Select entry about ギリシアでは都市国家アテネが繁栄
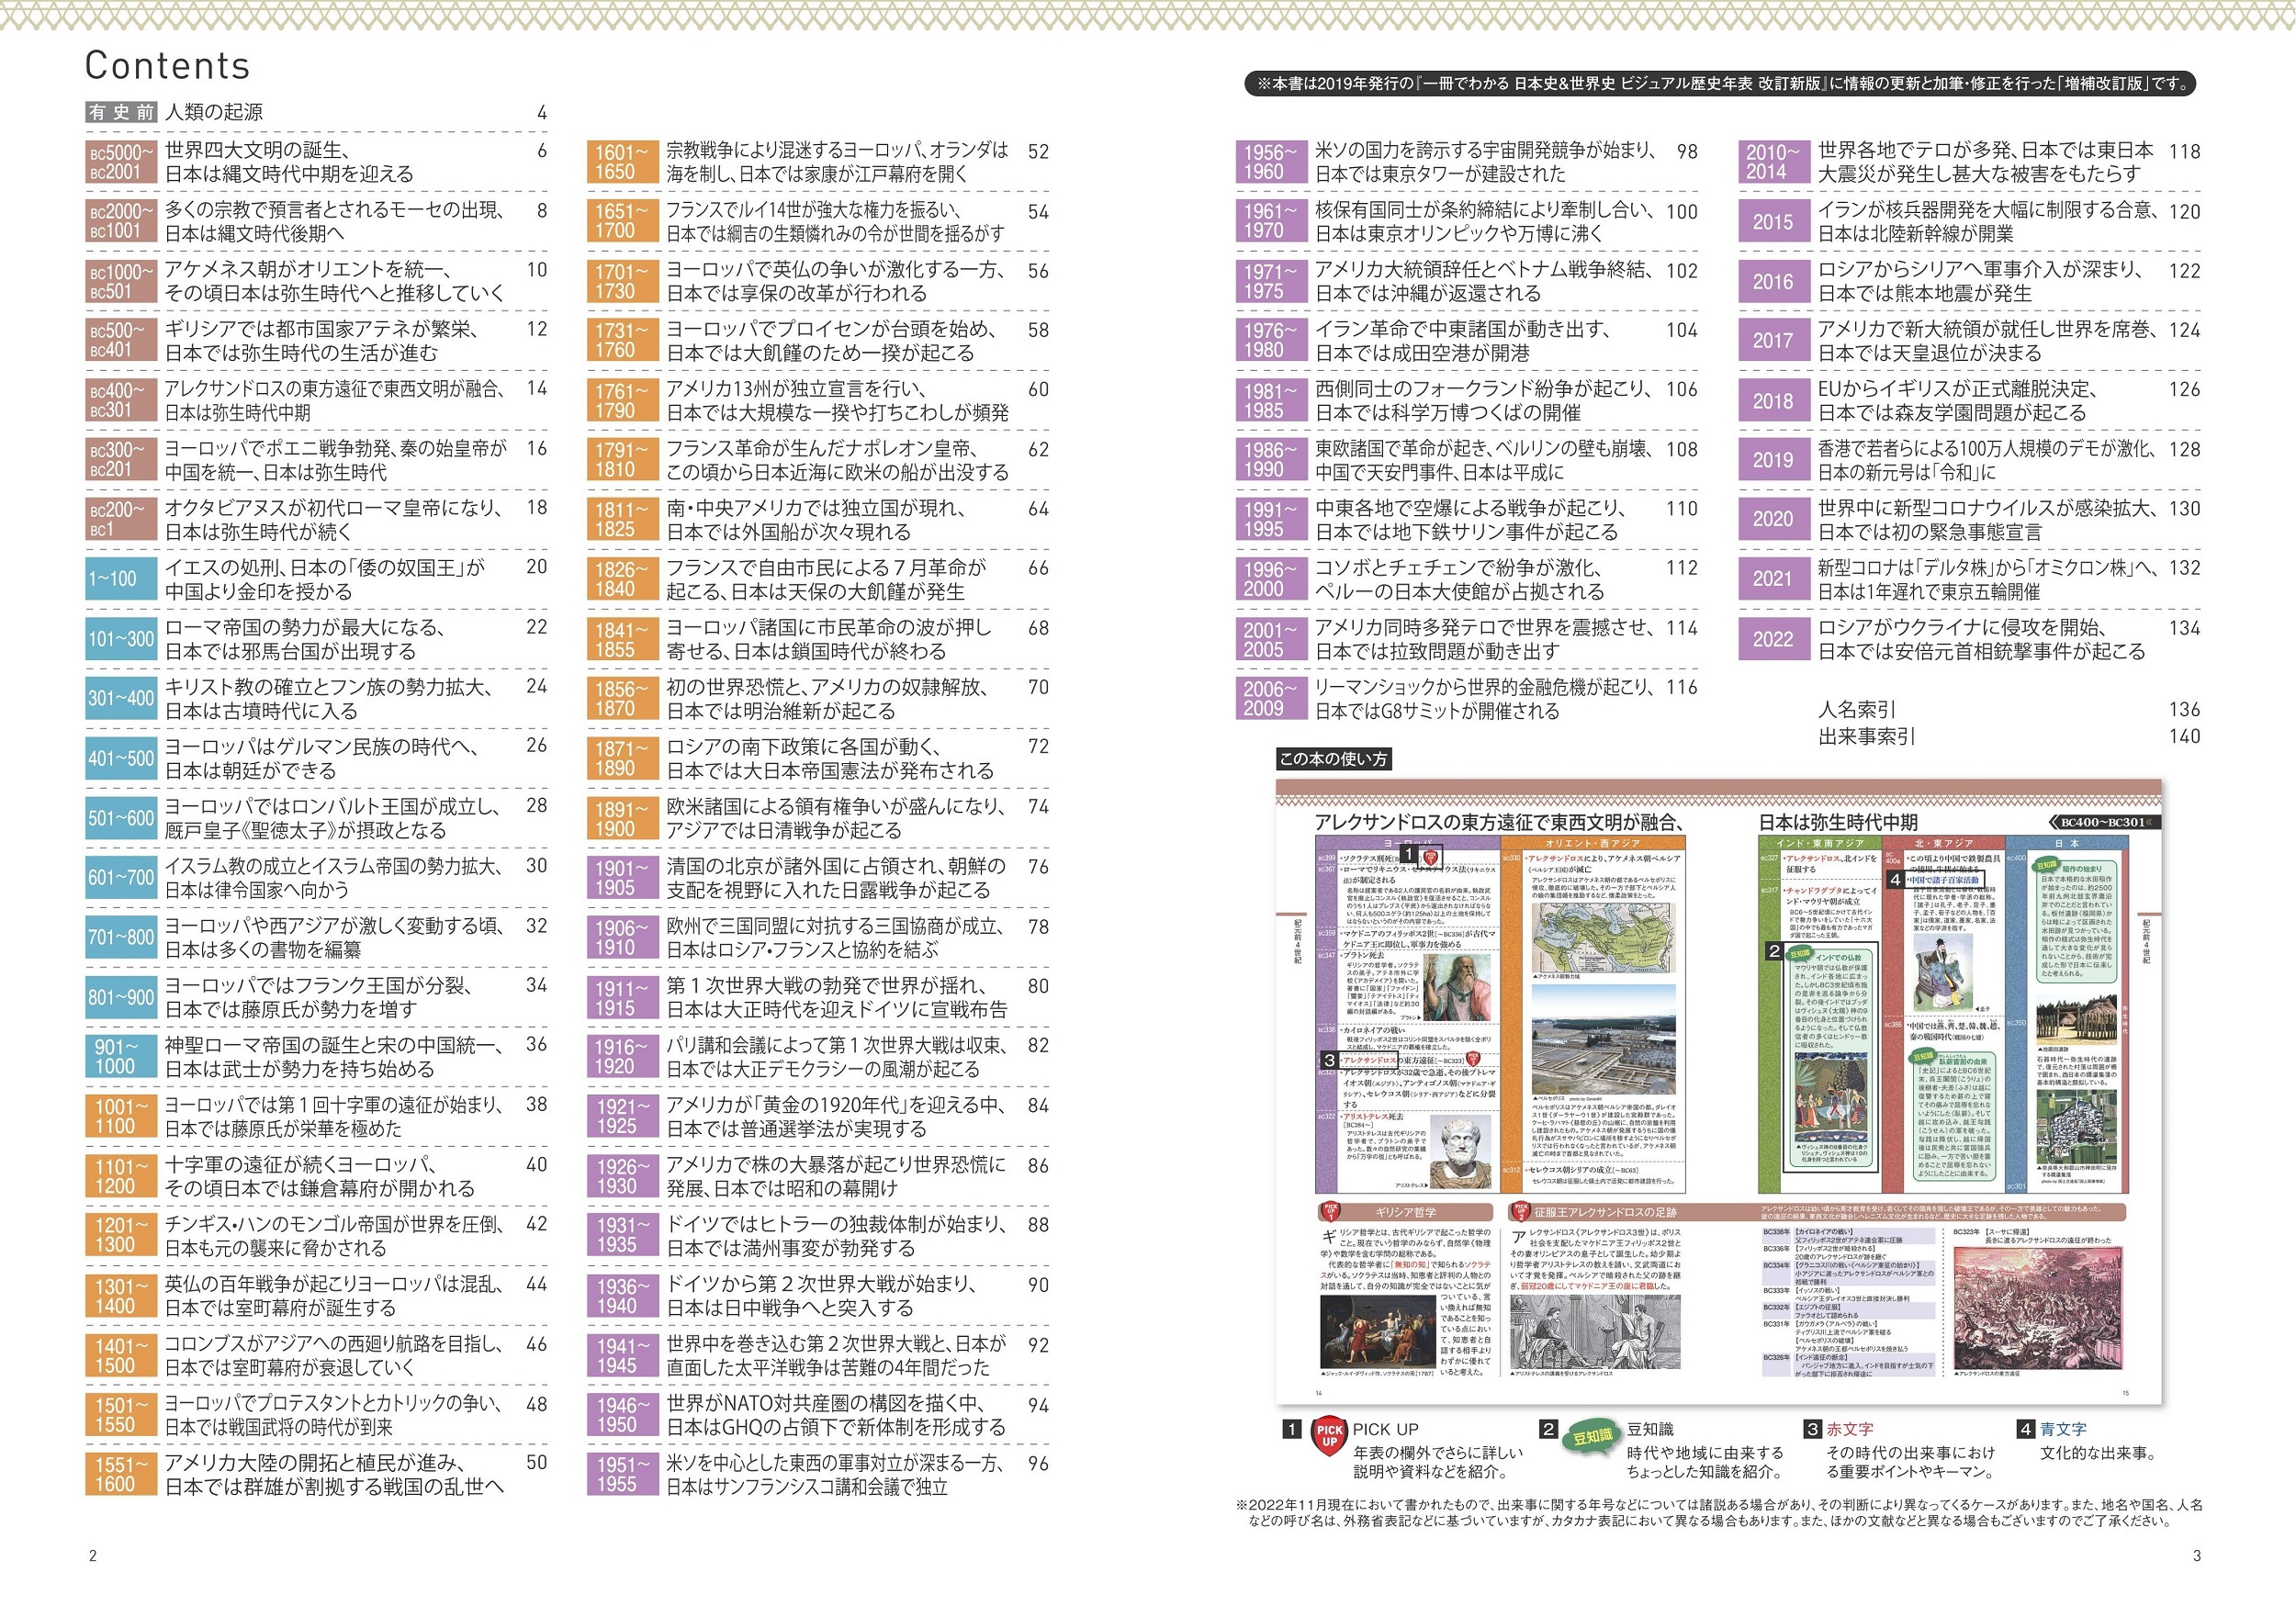 pos(322,341)
